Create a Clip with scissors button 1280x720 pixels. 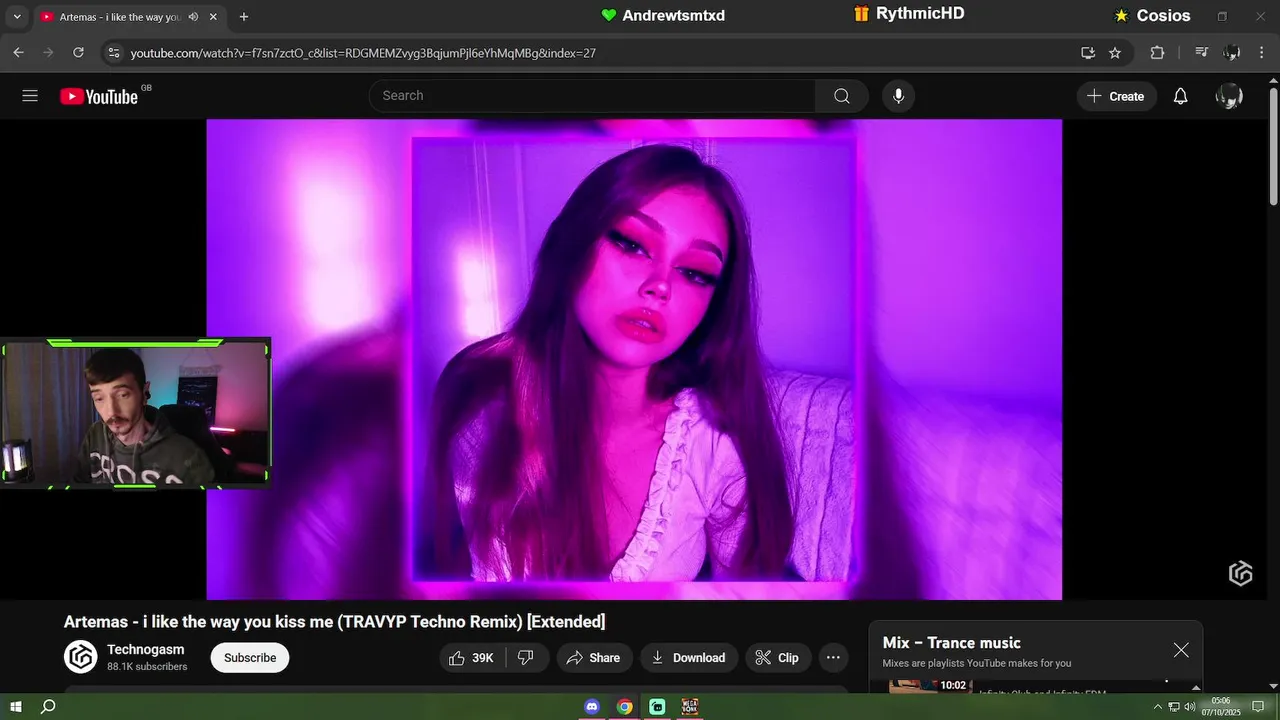point(777,658)
